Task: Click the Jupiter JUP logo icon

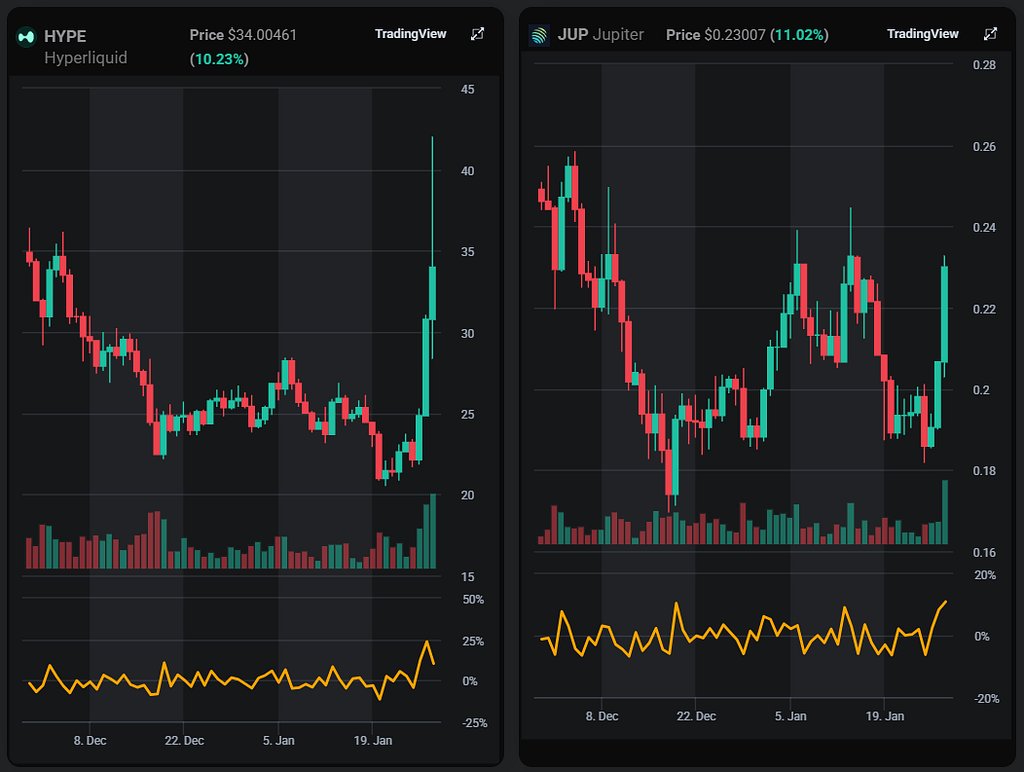Action: click(x=539, y=36)
